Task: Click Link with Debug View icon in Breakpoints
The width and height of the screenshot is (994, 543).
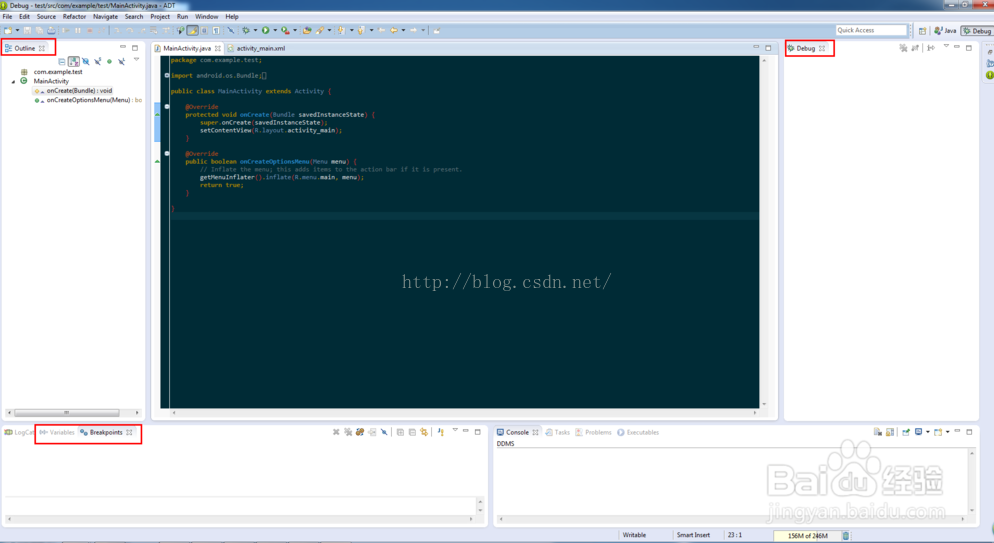Action: (423, 432)
